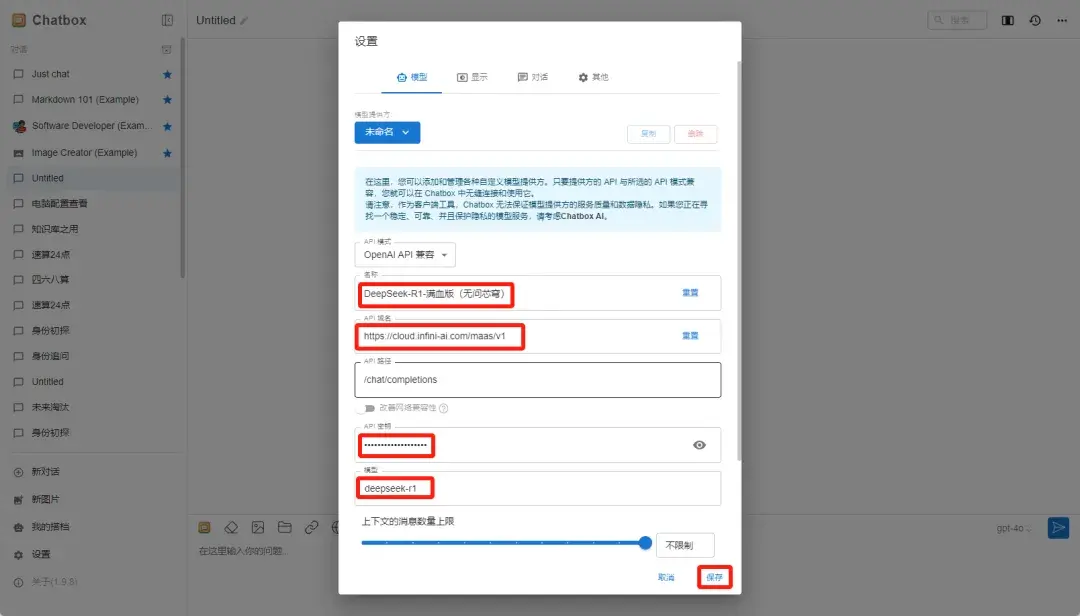Click the 上下文的消息数量上限 slider handle
1080x616 pixels.
pos(645,543)
